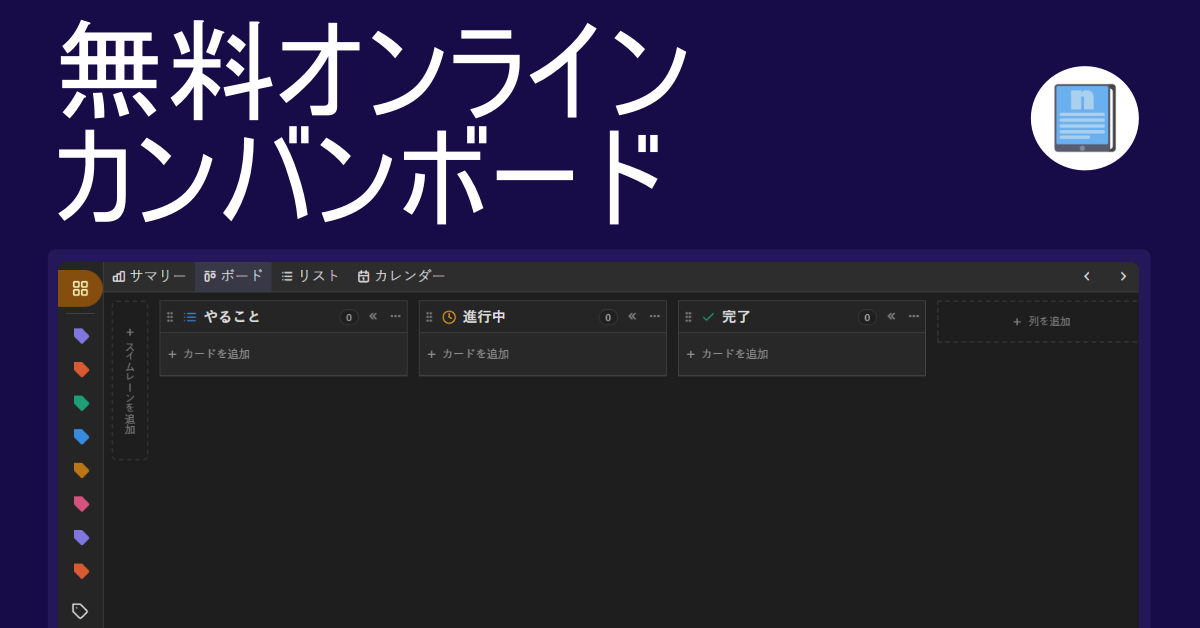Switch to the カレンダー tab
The image size is (1200, 628).
coord(401,276)
